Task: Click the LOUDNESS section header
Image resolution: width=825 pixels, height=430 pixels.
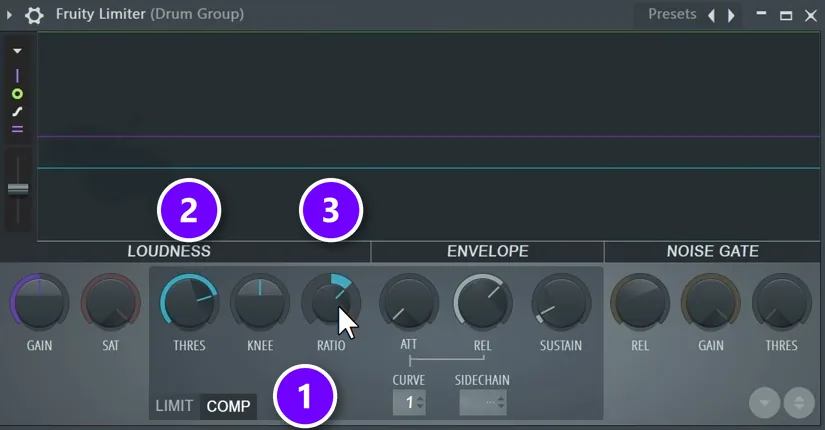Action: click(x=169, y=251)
